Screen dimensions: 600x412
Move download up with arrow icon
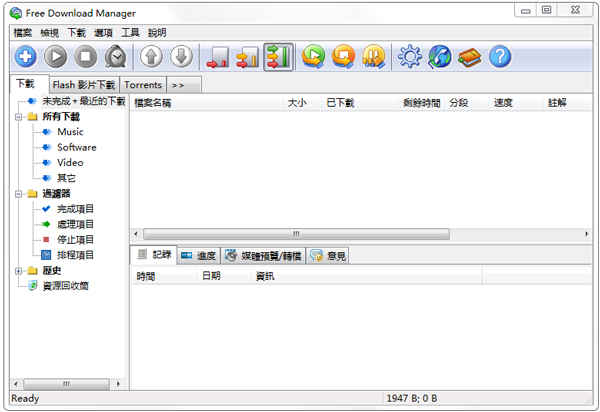[152, 57]
